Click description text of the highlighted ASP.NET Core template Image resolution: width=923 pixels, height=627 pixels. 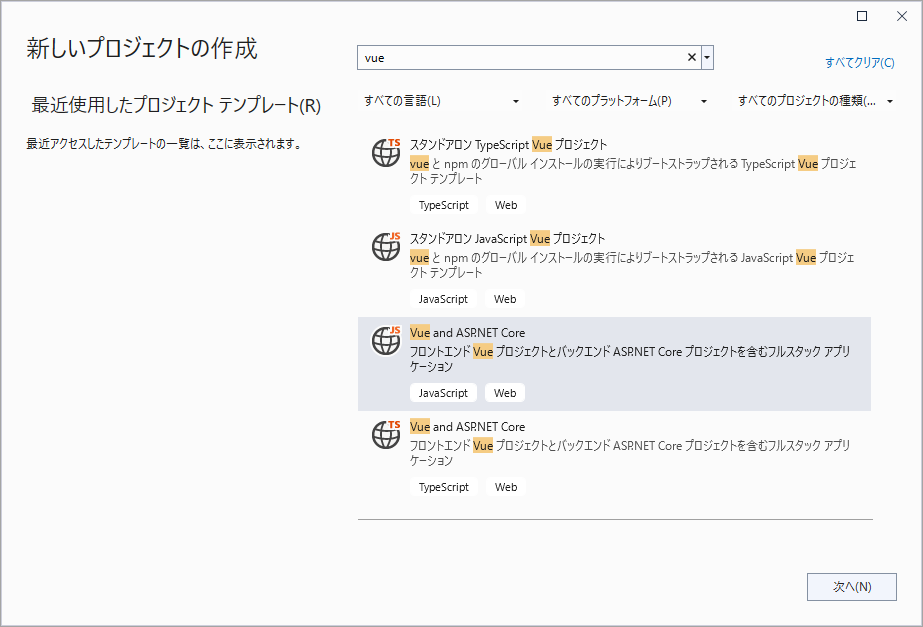[630, 359]
